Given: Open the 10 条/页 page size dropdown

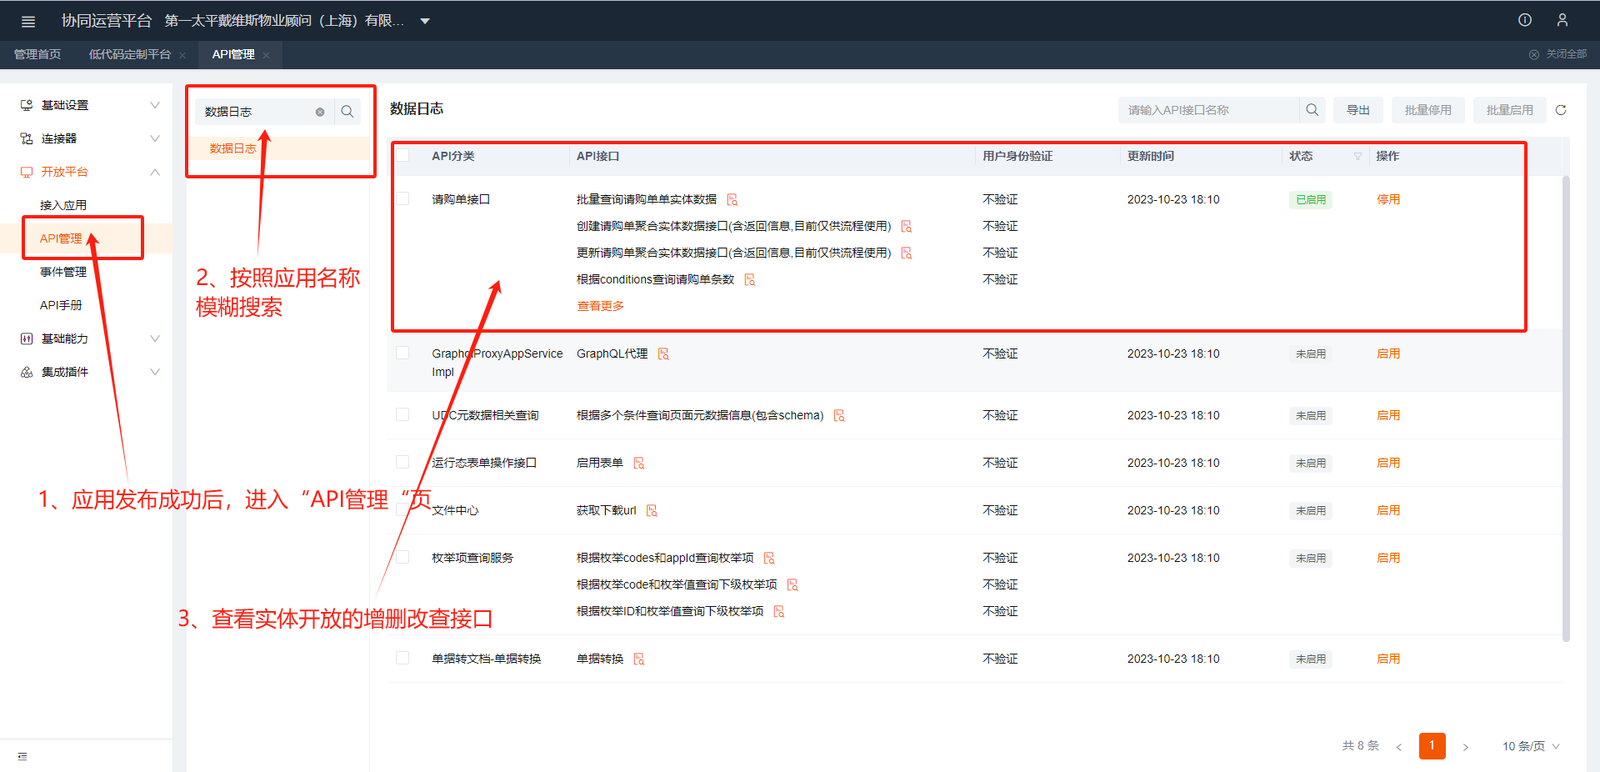Looking at the screenshot, I should coord(1530,746).
